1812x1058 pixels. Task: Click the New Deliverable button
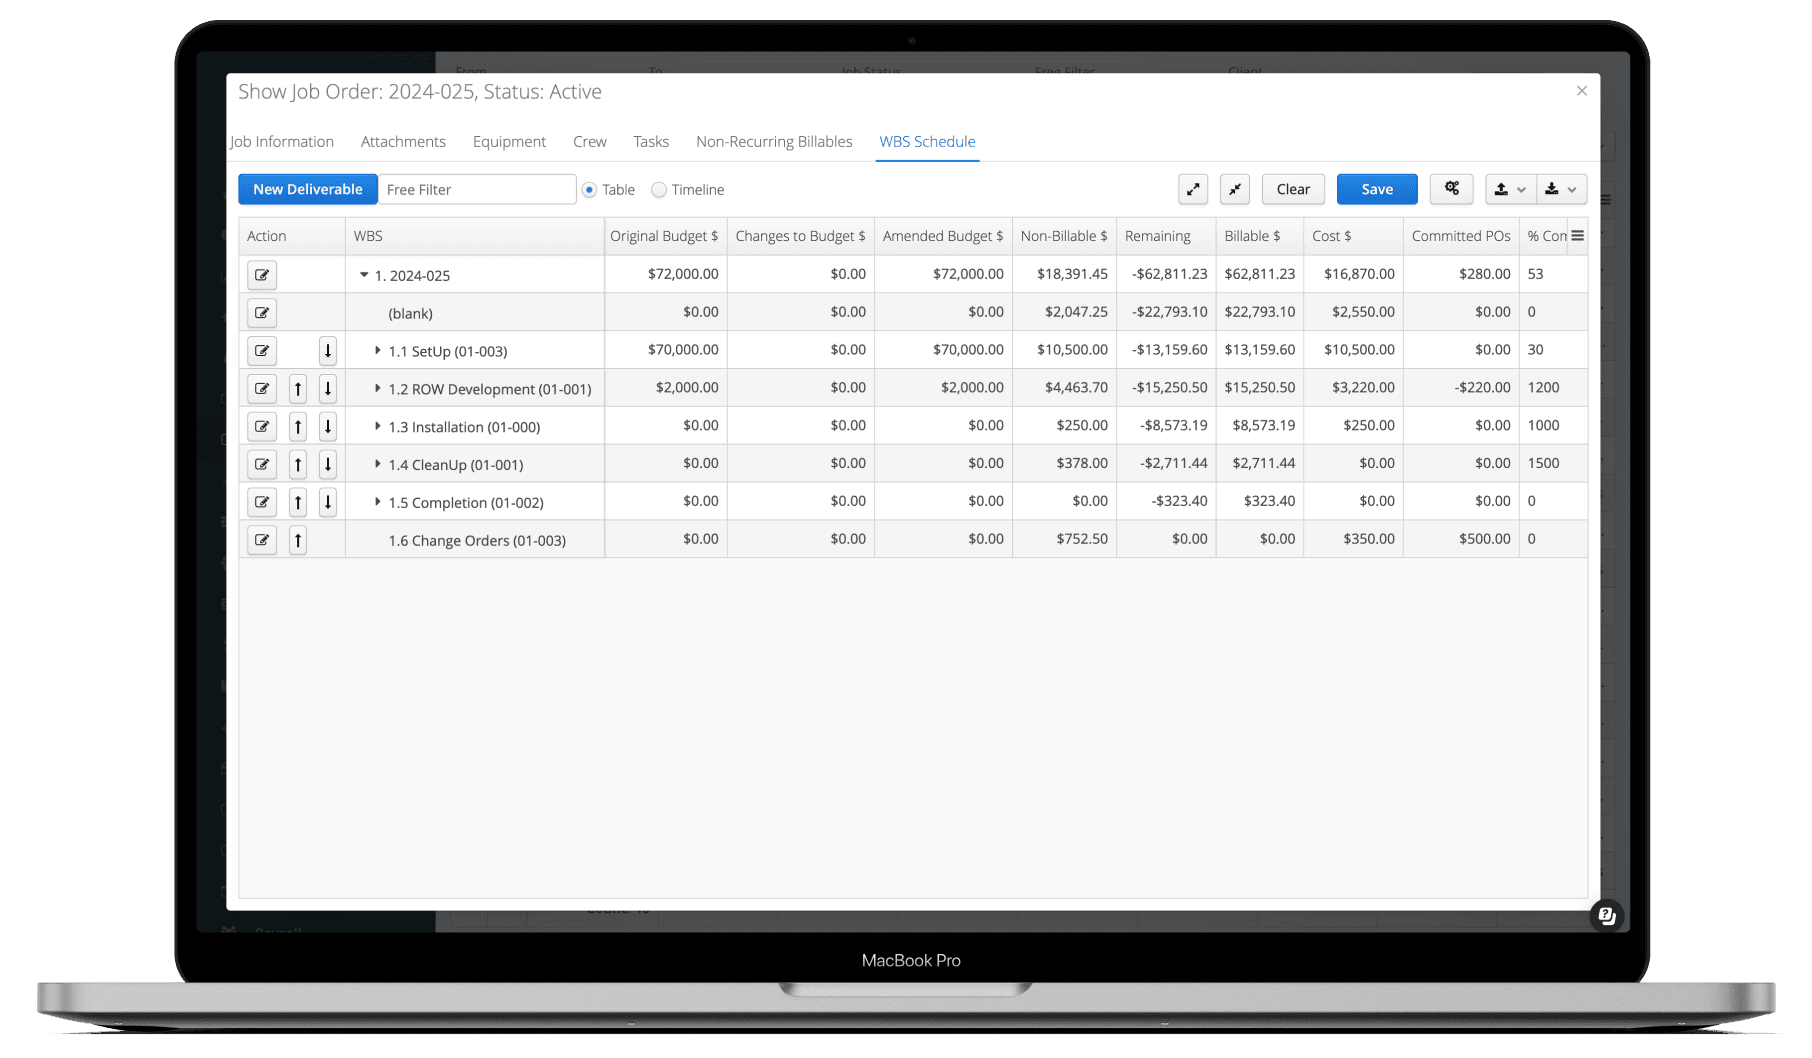[307, 189]
